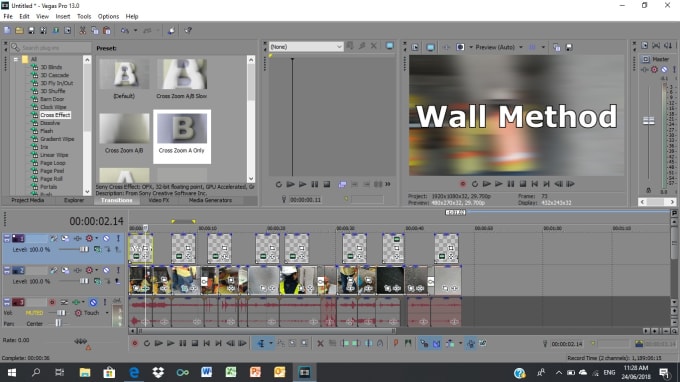
Task: Solo video track 1
Action: pyautogui.click(x=118, y=238)
